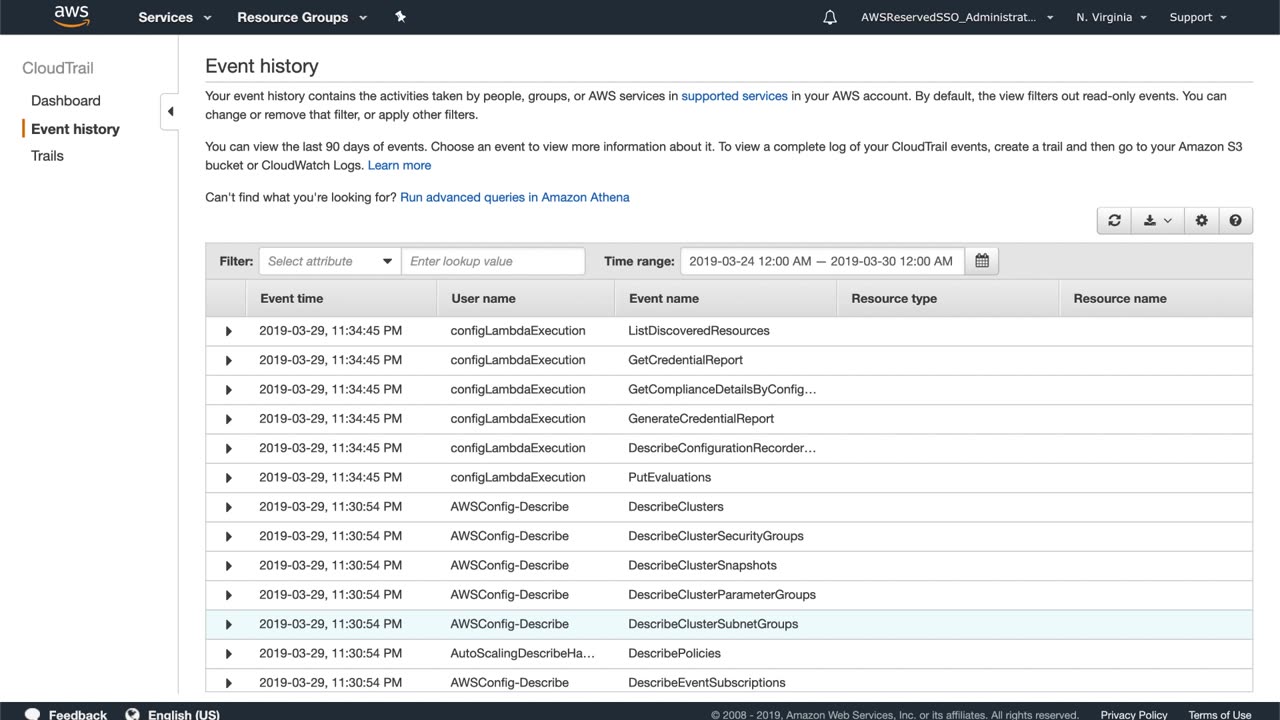
Task: Open the download events menu
Action: [x=1157, y=221]
